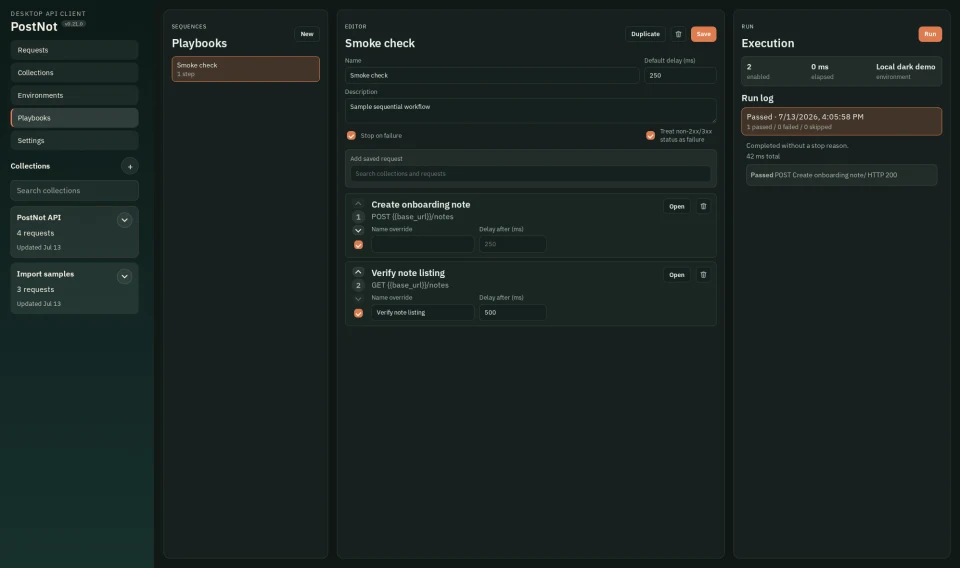Open the Create onboarding note request
960x568 pixels.
(x=677, y=206)
